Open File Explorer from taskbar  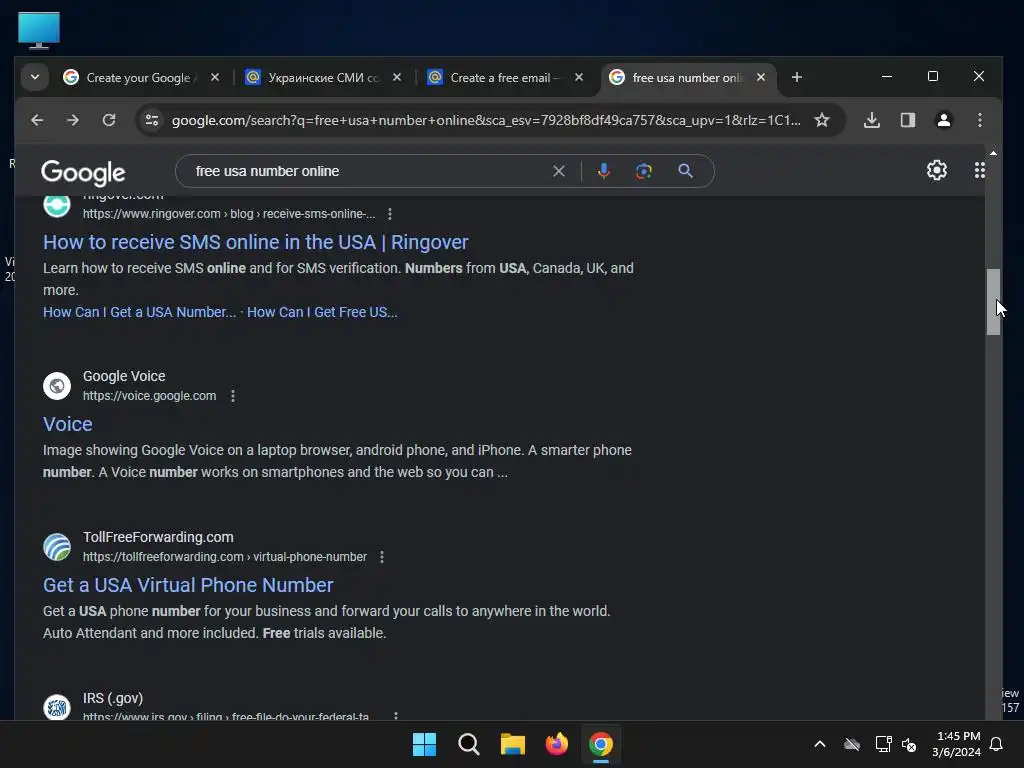coord(513,744)
